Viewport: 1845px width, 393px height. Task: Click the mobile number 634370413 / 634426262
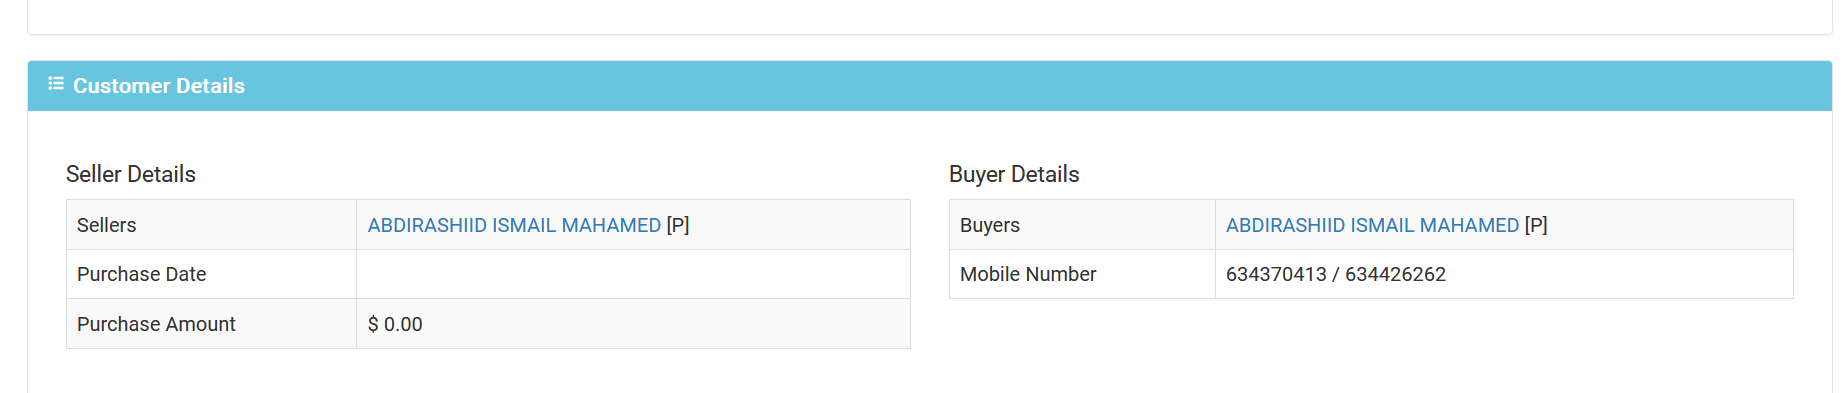tap(1336, 274)
